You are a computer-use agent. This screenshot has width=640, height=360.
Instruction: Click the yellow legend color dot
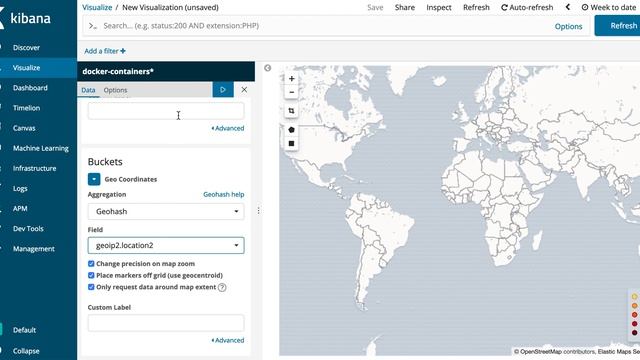click(x=634, y=297)
